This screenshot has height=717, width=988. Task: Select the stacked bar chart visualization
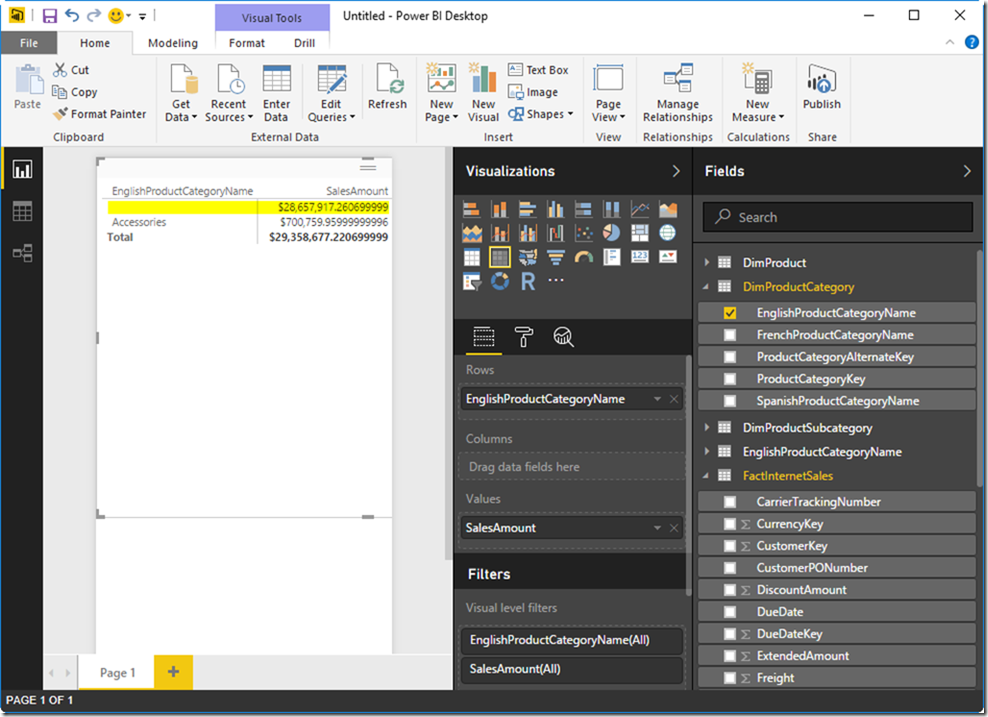471,209
